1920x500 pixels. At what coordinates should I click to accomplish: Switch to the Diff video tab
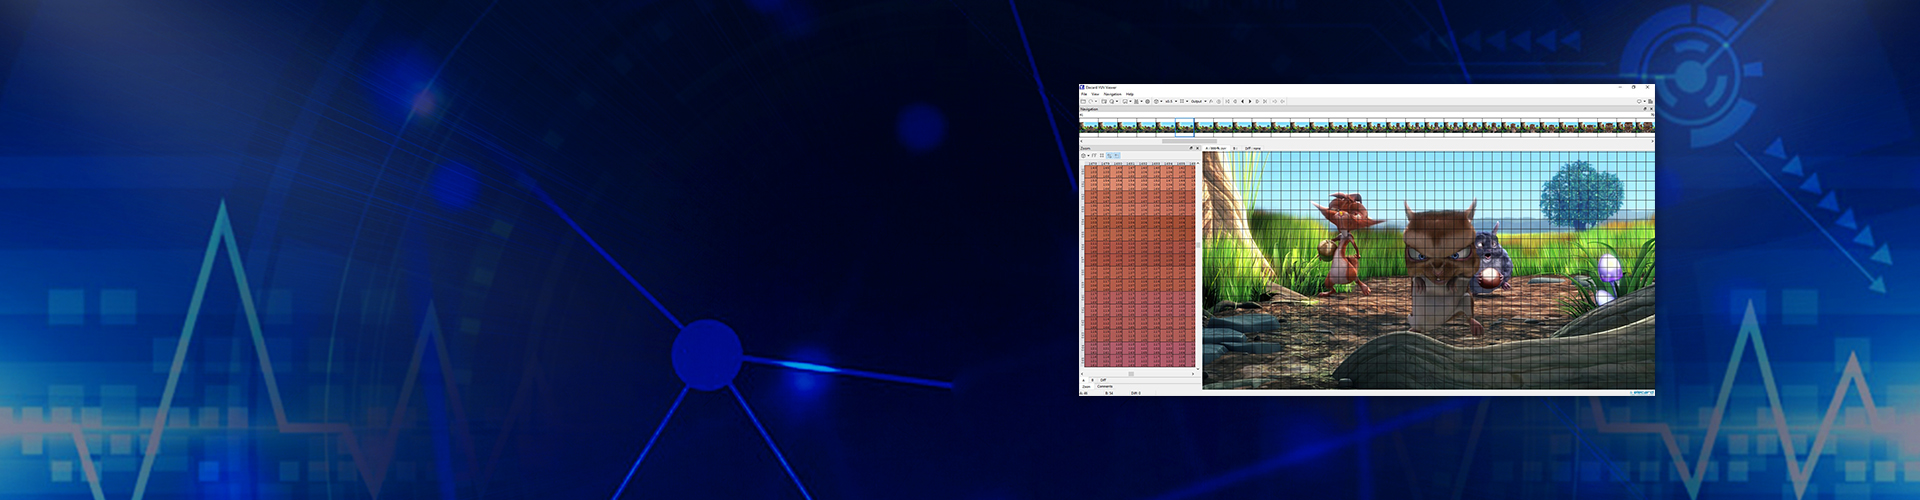[x=1253, y=148]
